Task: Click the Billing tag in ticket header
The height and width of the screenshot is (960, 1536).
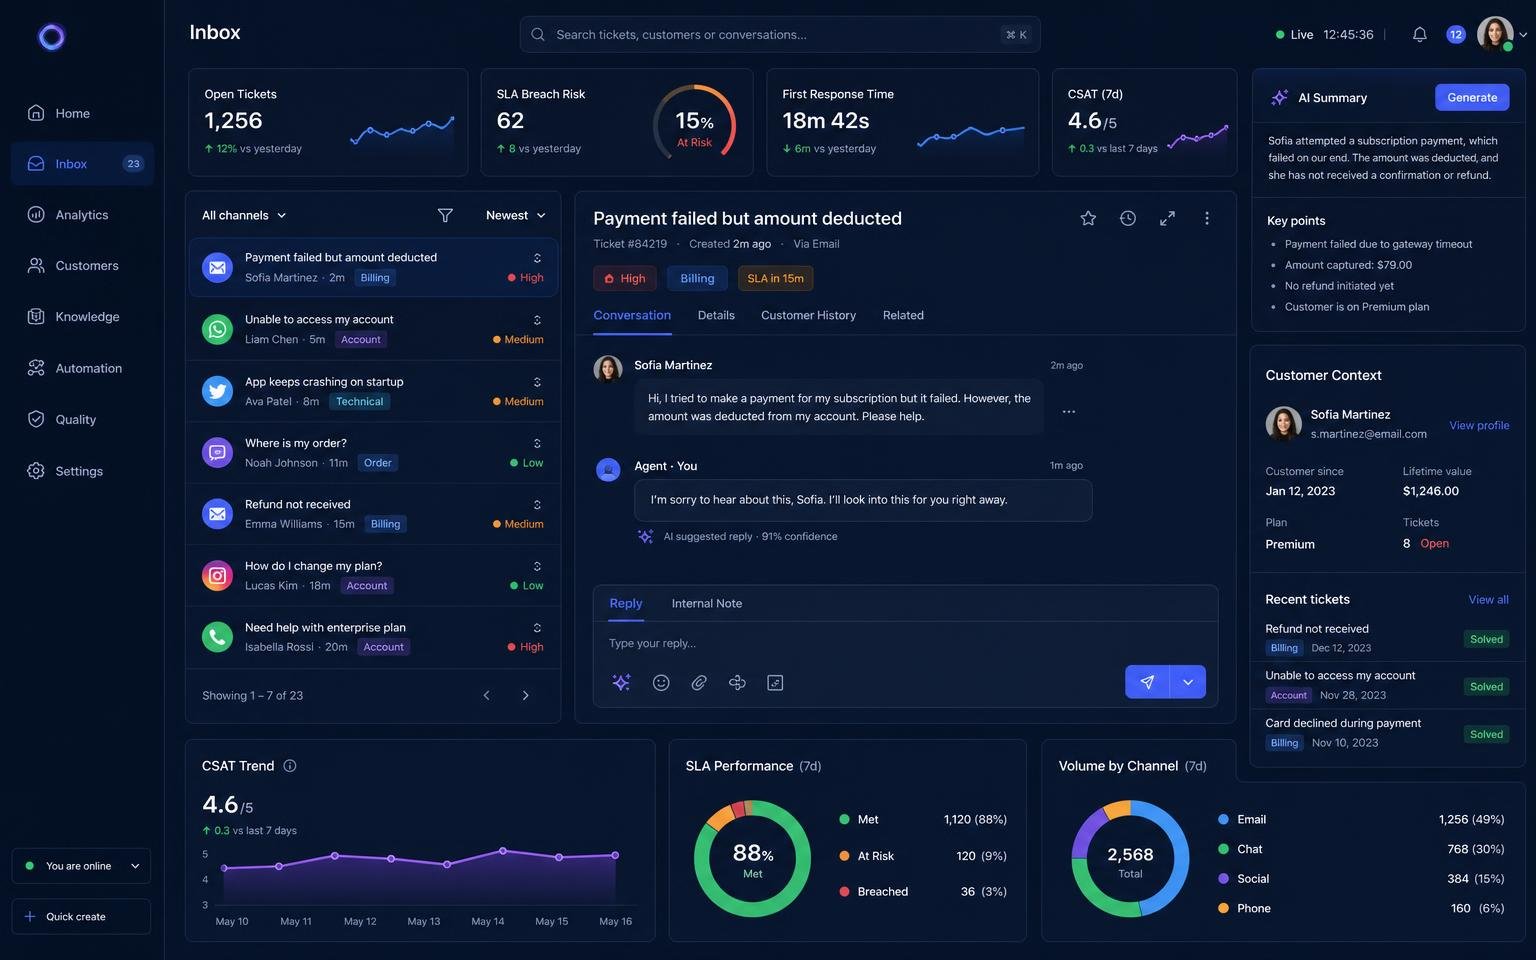Action: point(697,278)
